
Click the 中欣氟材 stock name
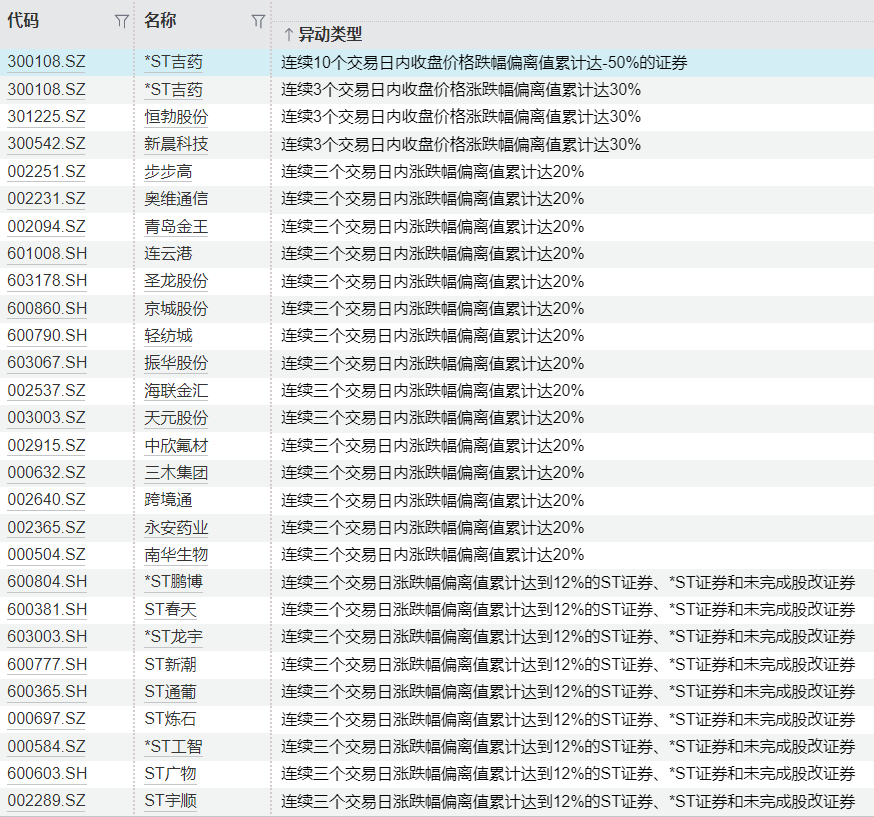click(176, 445)
